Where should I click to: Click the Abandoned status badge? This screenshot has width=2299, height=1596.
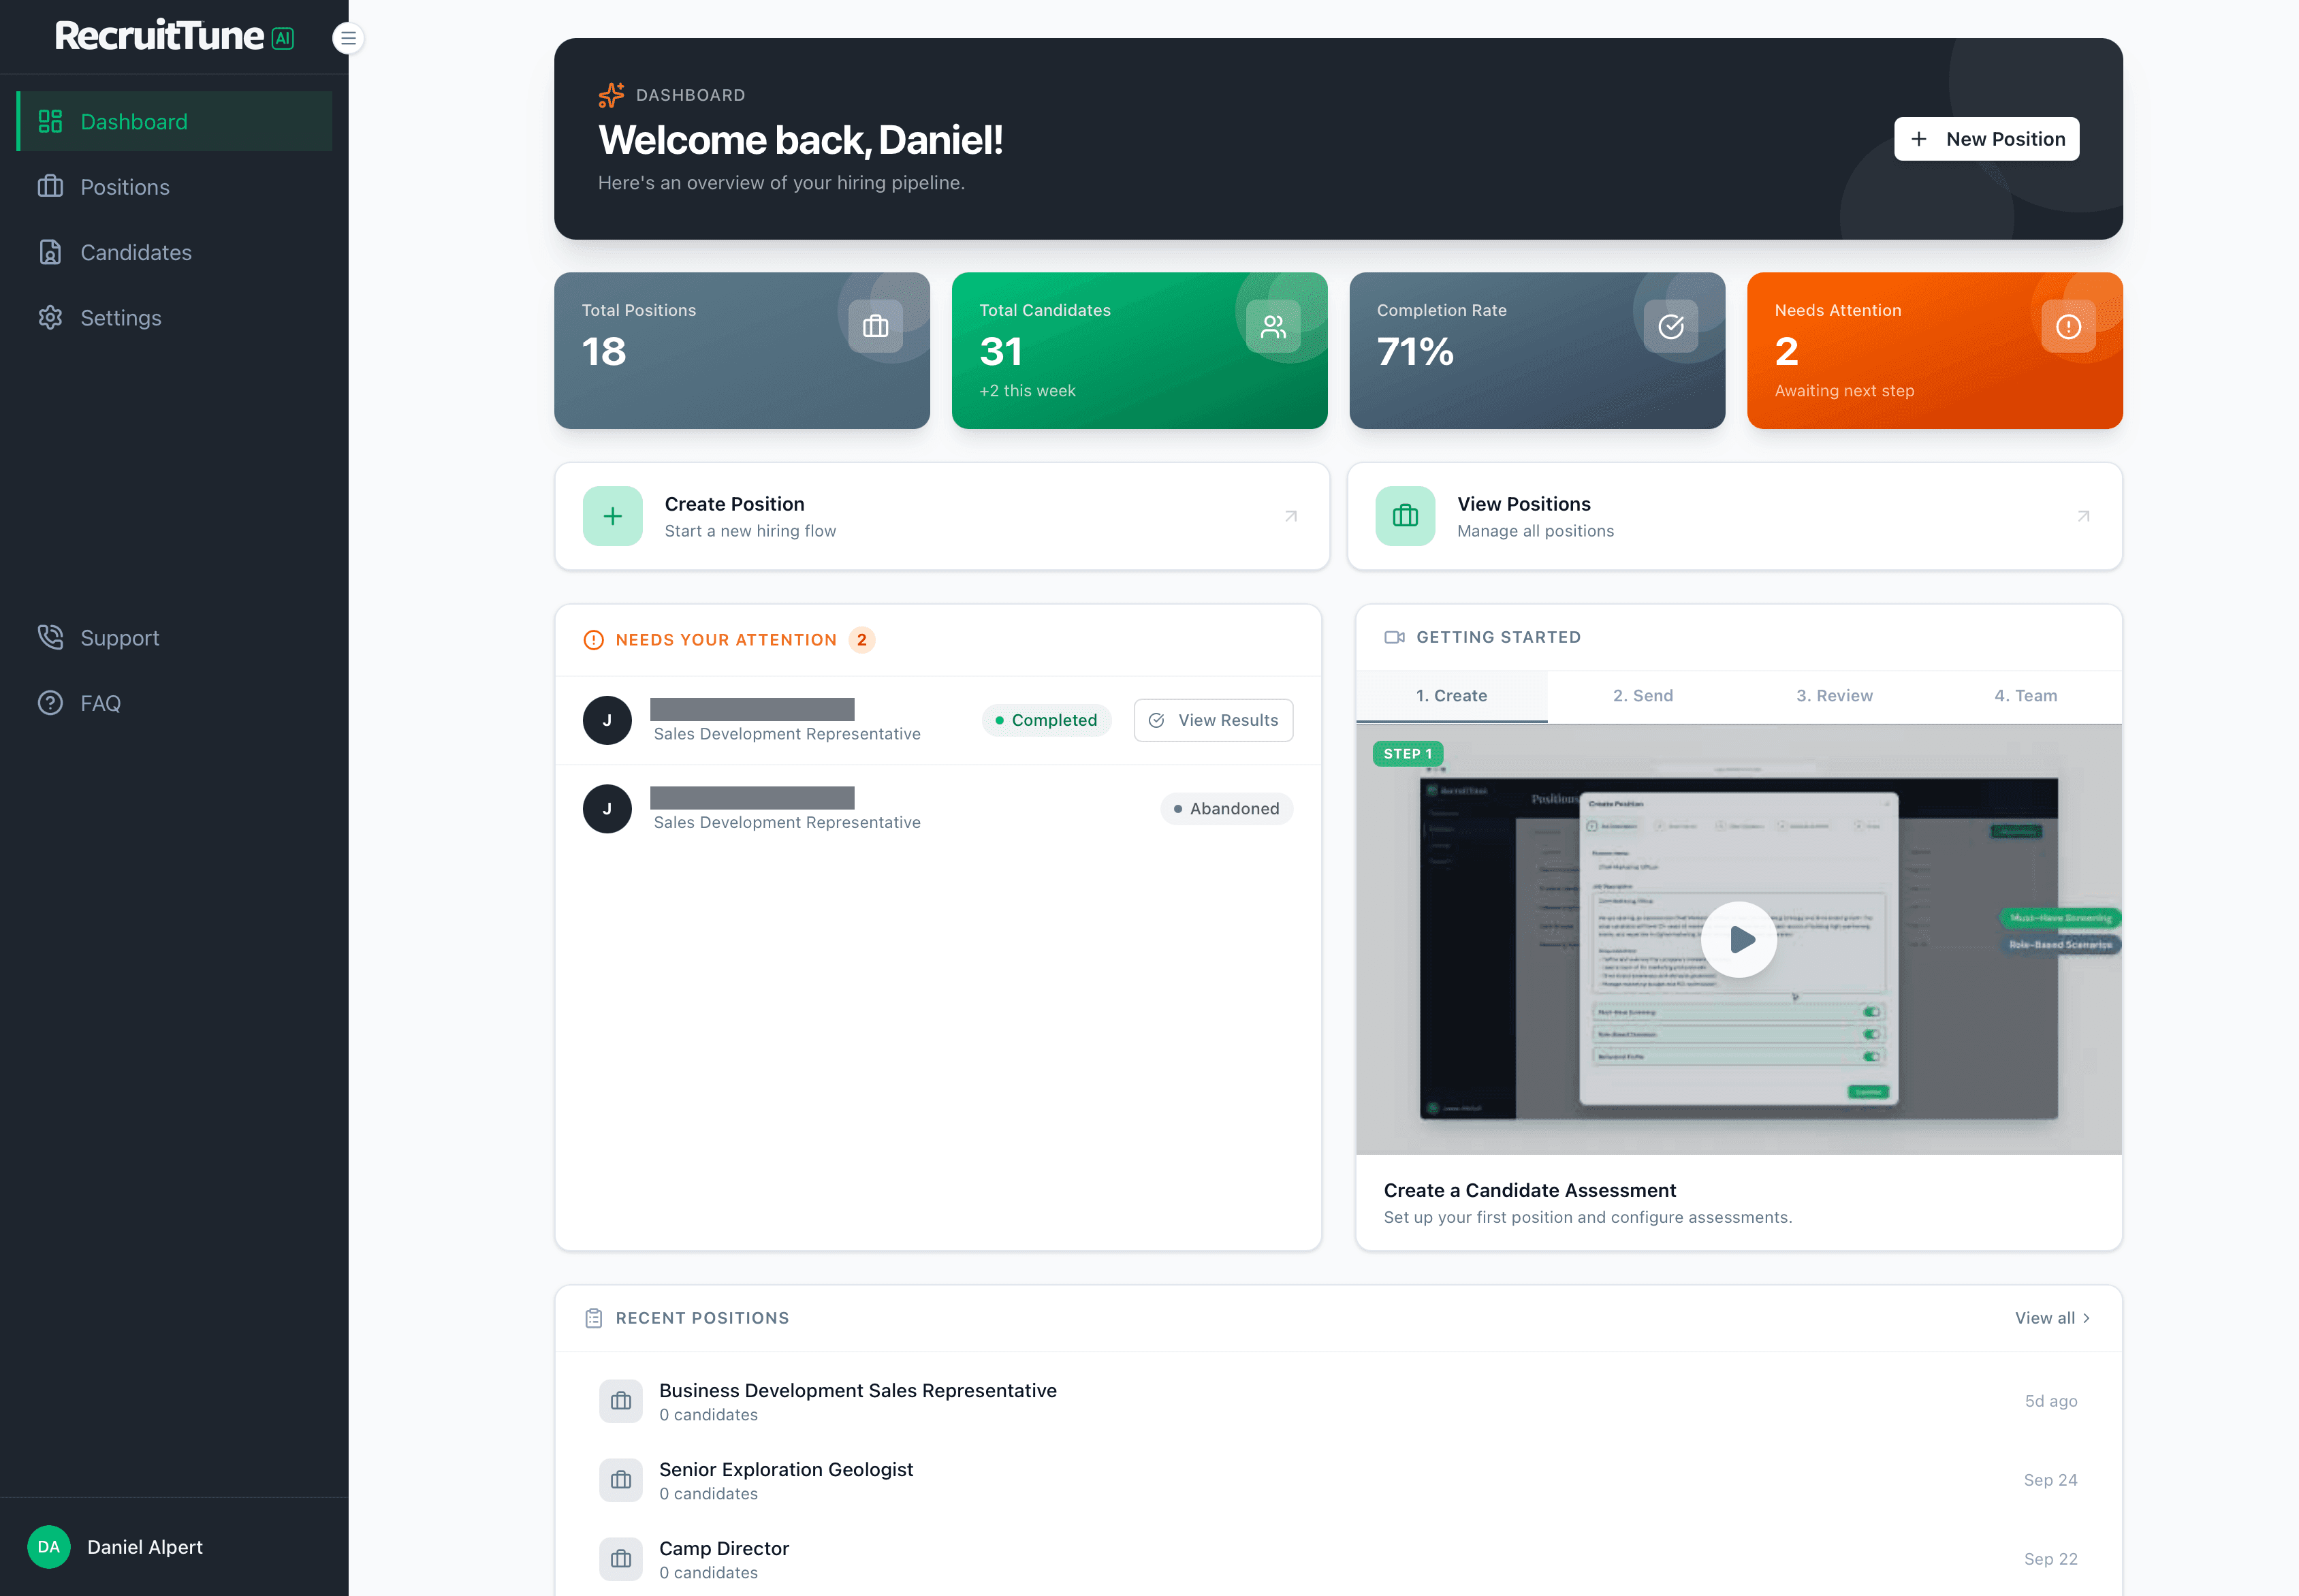point(1226,809)
